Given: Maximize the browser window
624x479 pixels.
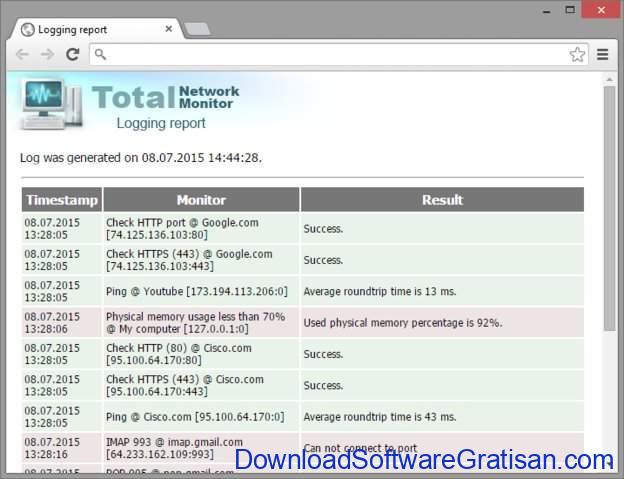Looking at the screenshot, I should tap(570, 10).
